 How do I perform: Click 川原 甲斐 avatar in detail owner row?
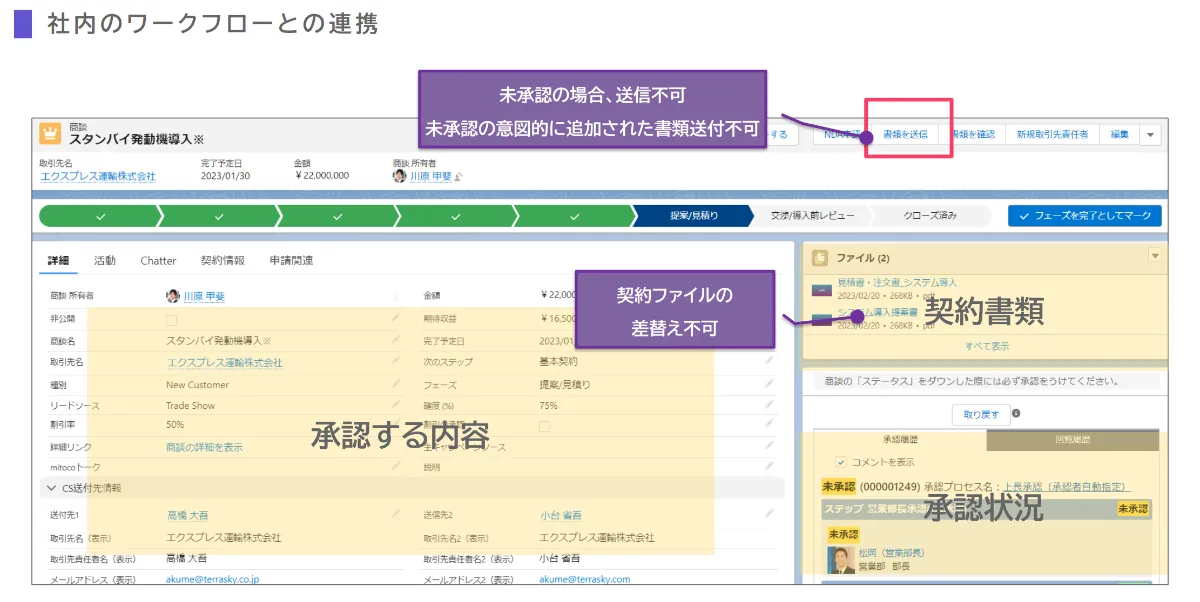173,296
